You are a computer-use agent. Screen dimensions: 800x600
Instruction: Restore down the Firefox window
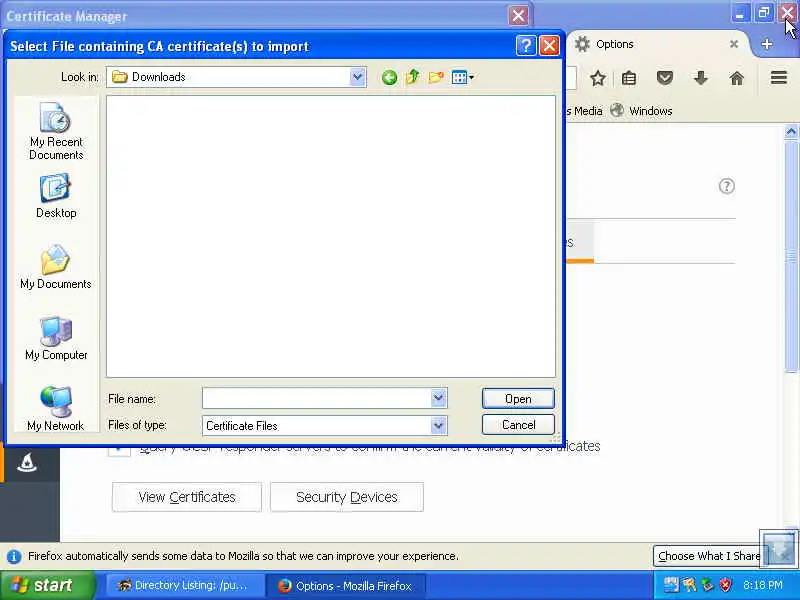(x=763, y=14)
